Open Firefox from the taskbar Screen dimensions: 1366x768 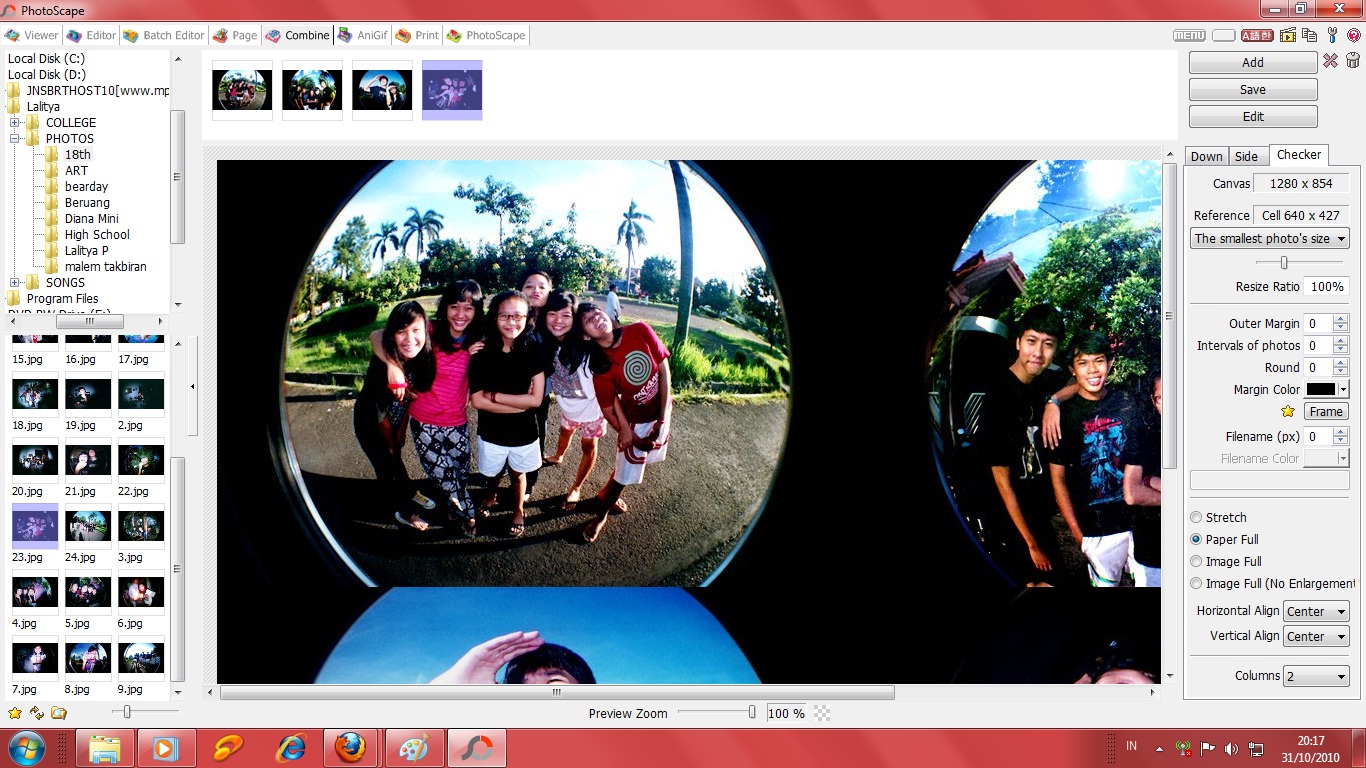point(350,748)
